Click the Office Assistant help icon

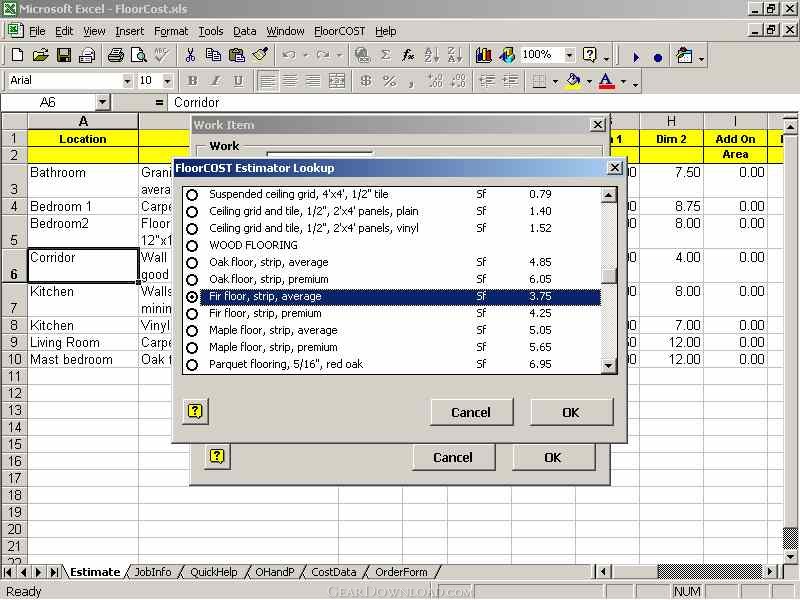[x=590, y=55]
